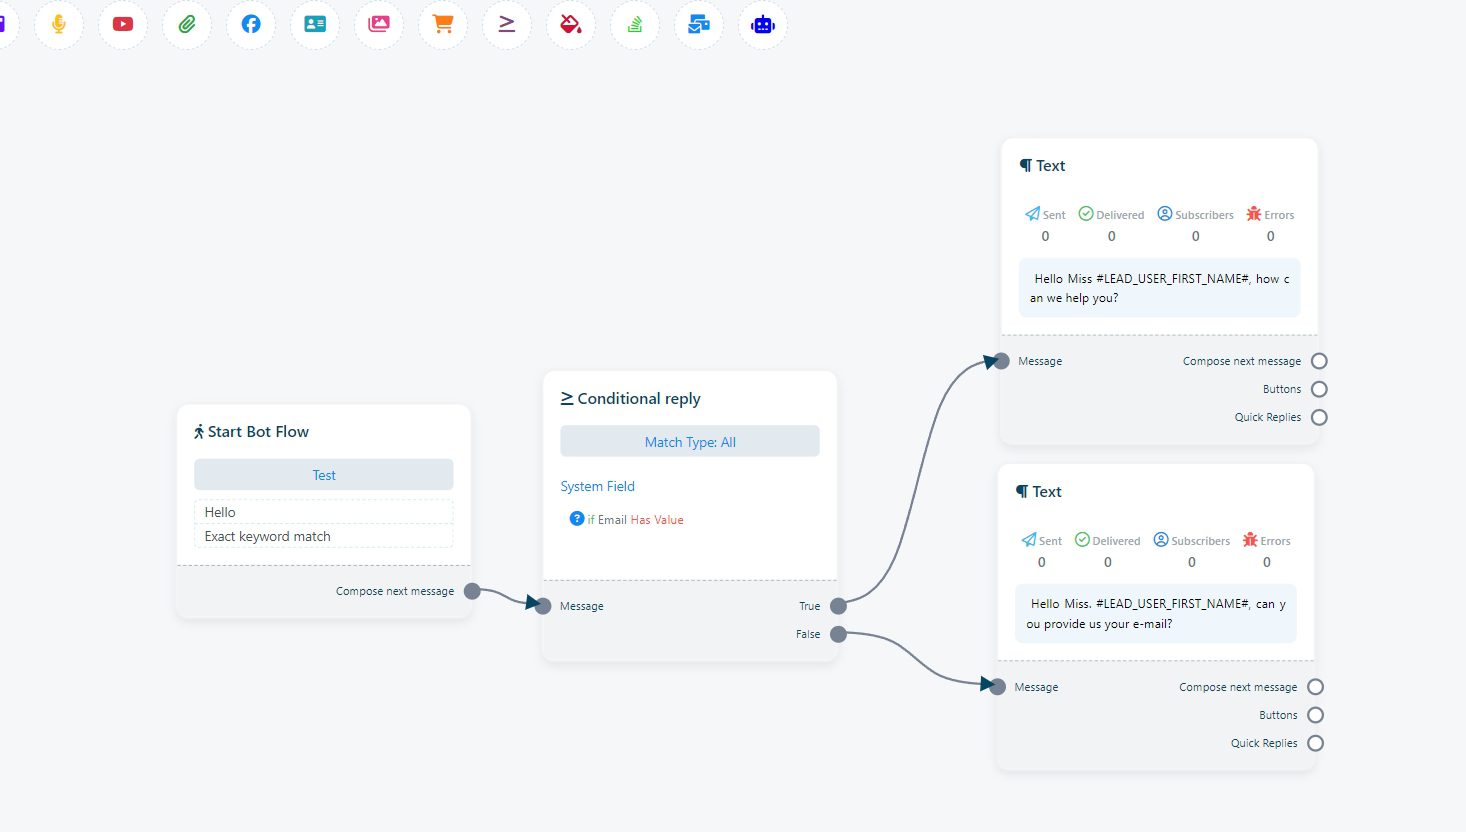Pick the image carousel icon
The height and width of the screenshot is (832, 1466).
(379, 25)
